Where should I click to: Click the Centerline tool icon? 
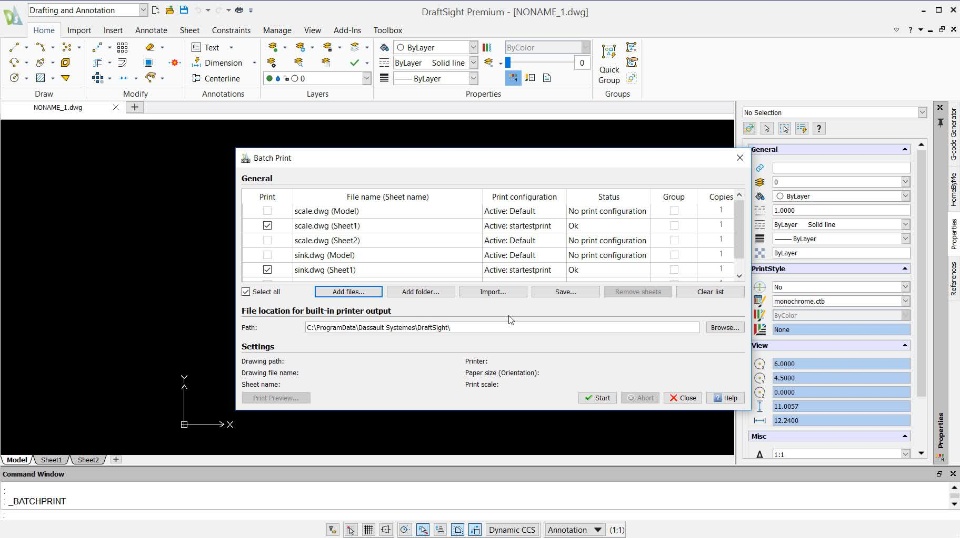click(x=195, y=78)
